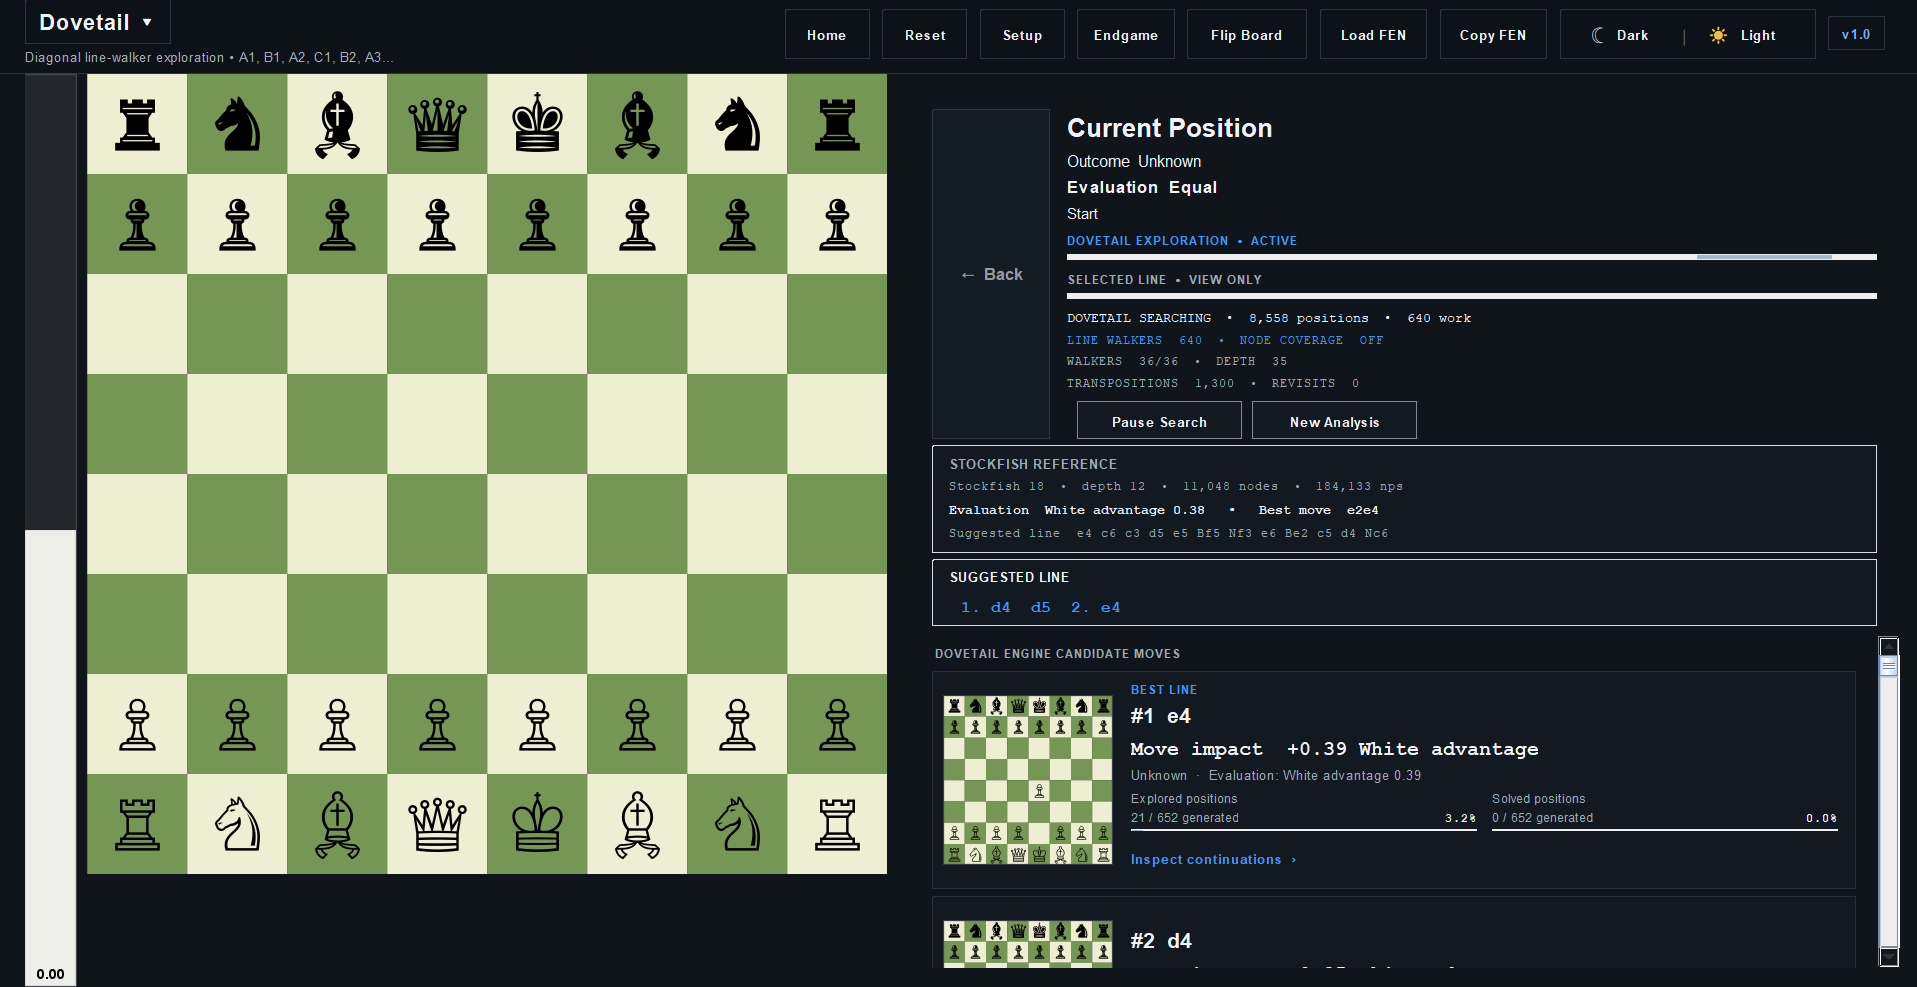Select the black queen on d8
Viewport: 1917px width, 987px height.
[437, 124]
